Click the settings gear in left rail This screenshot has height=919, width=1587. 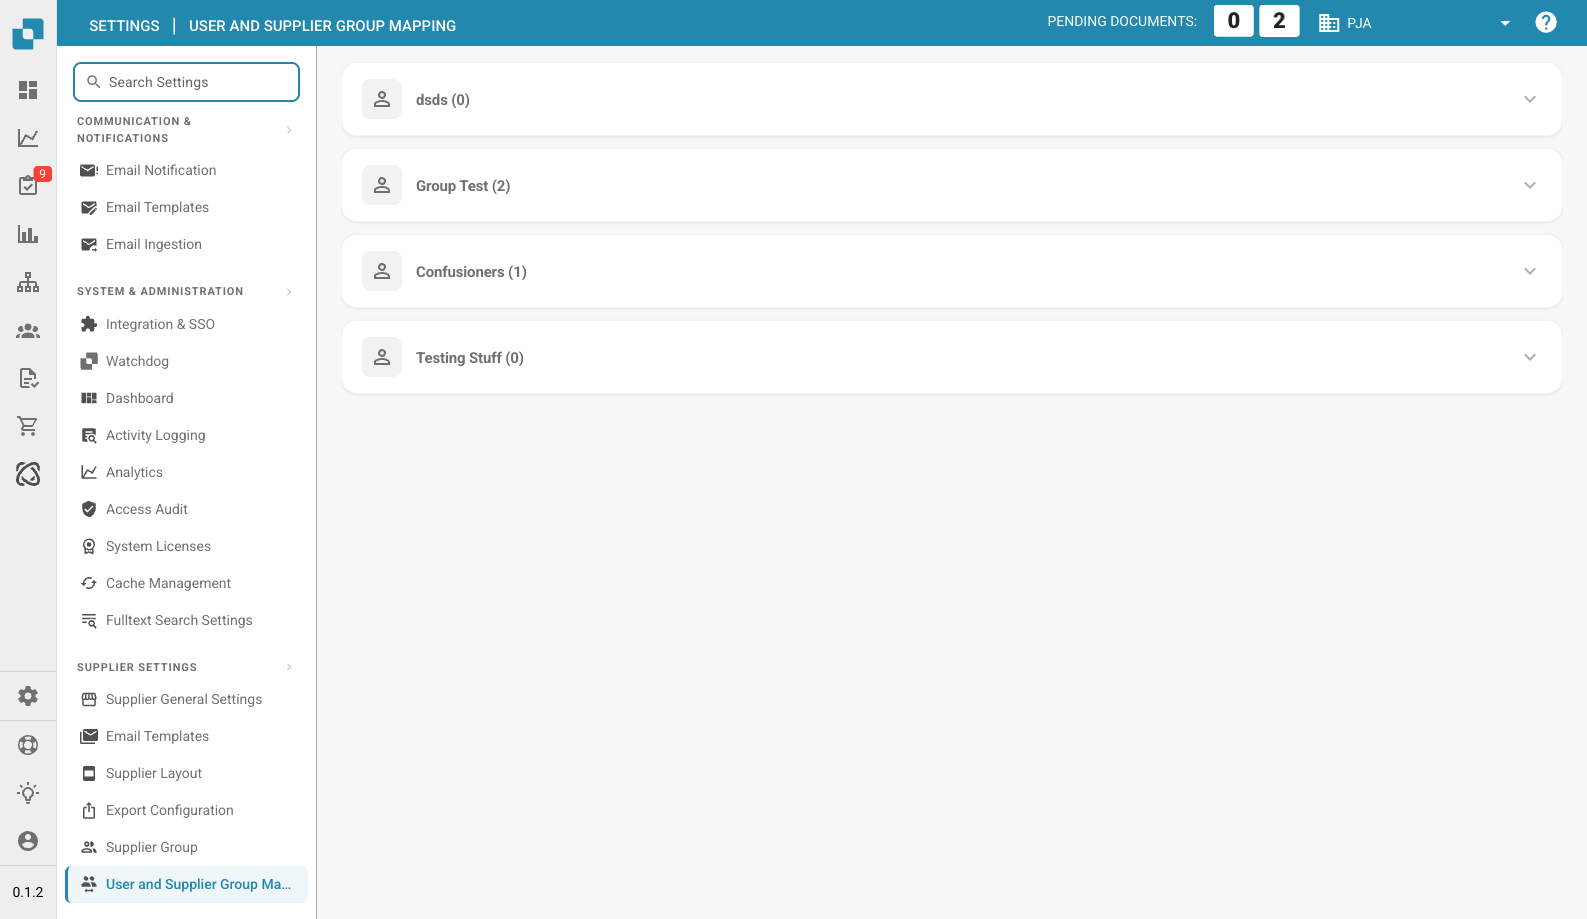pyautogui.click(x=28, y=696)
